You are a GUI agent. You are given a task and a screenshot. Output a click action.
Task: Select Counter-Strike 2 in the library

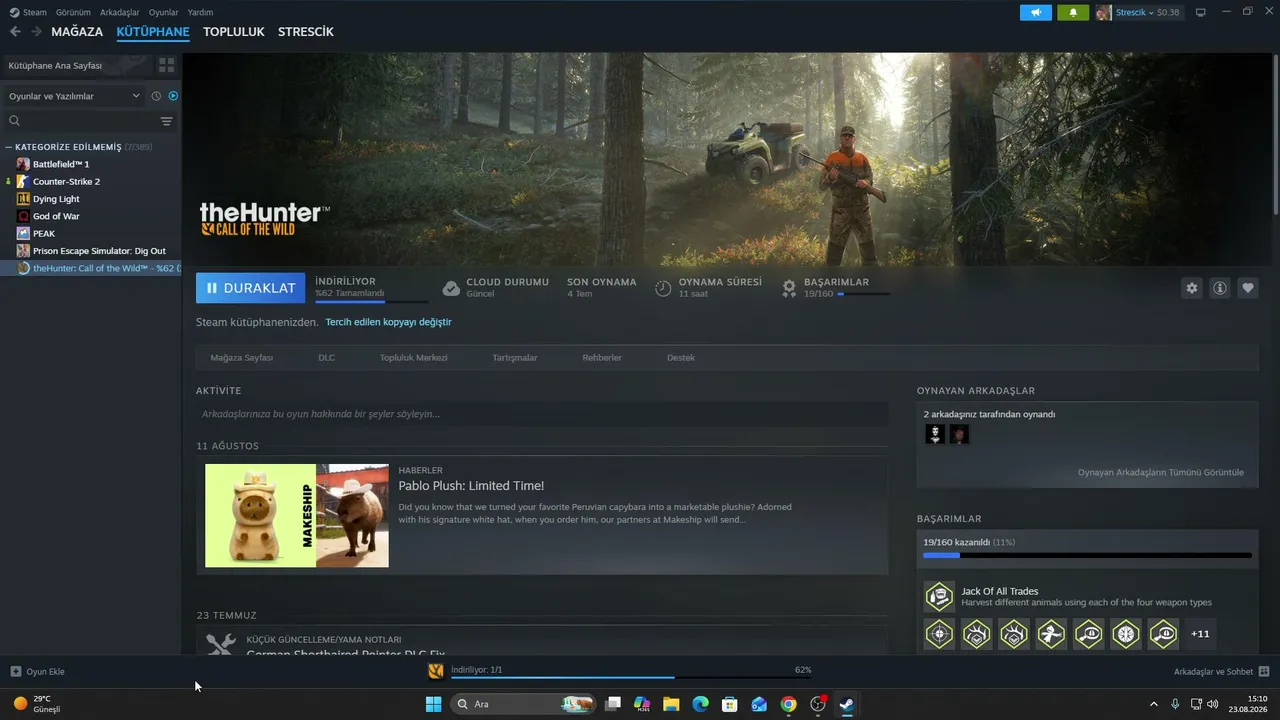tap(66, 182)
